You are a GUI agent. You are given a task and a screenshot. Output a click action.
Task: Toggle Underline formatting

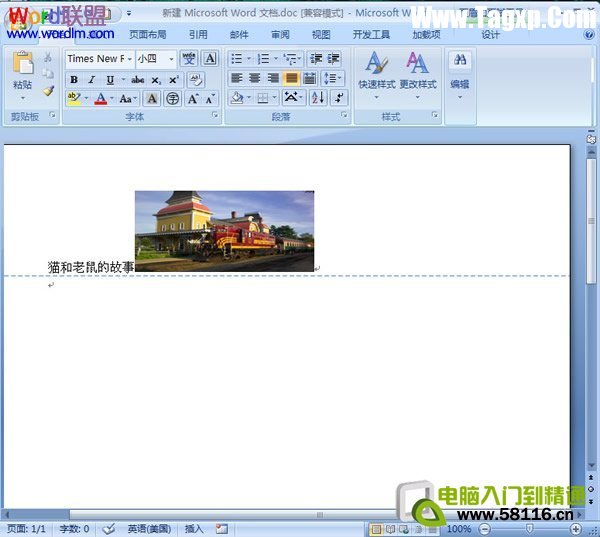pyautogui.click(x=110, y=80)
